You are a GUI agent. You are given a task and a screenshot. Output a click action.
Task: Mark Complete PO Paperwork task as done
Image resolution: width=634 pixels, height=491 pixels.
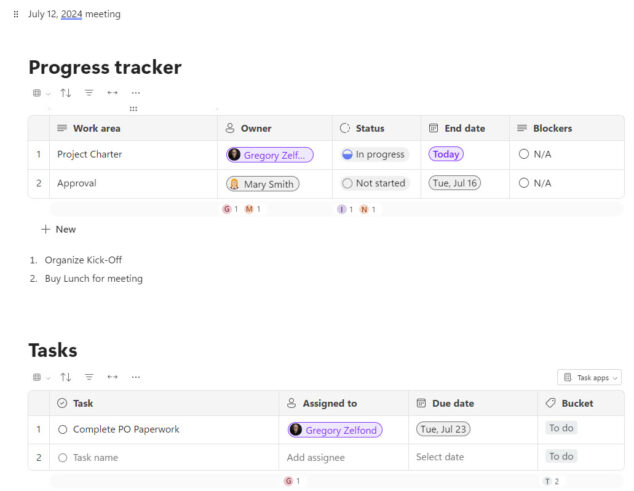(63, 429)
